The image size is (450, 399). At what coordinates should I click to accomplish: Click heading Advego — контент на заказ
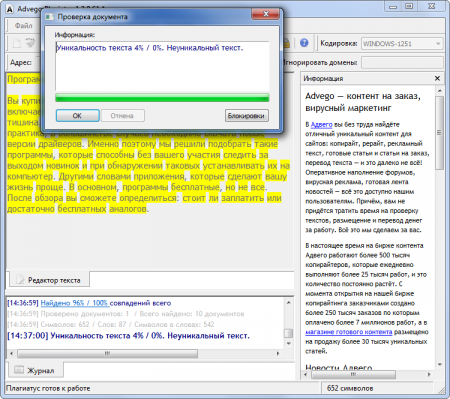363,102
